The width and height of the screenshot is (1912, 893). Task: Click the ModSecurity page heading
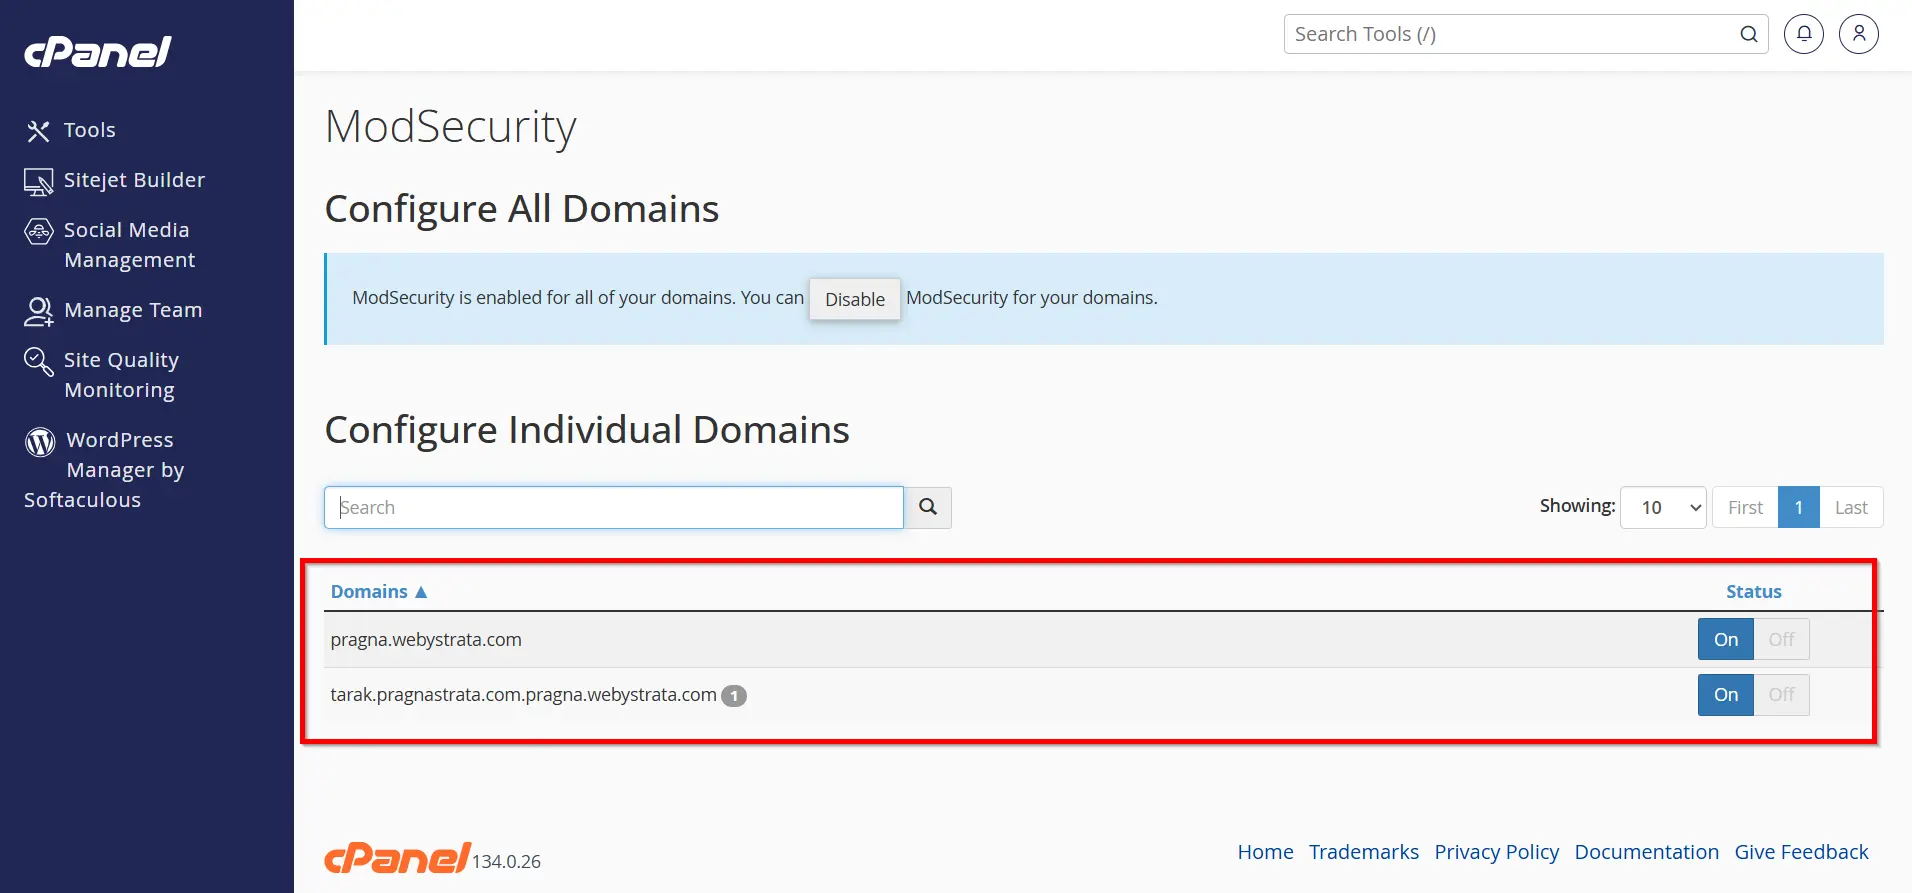click(x=451, y=127)
